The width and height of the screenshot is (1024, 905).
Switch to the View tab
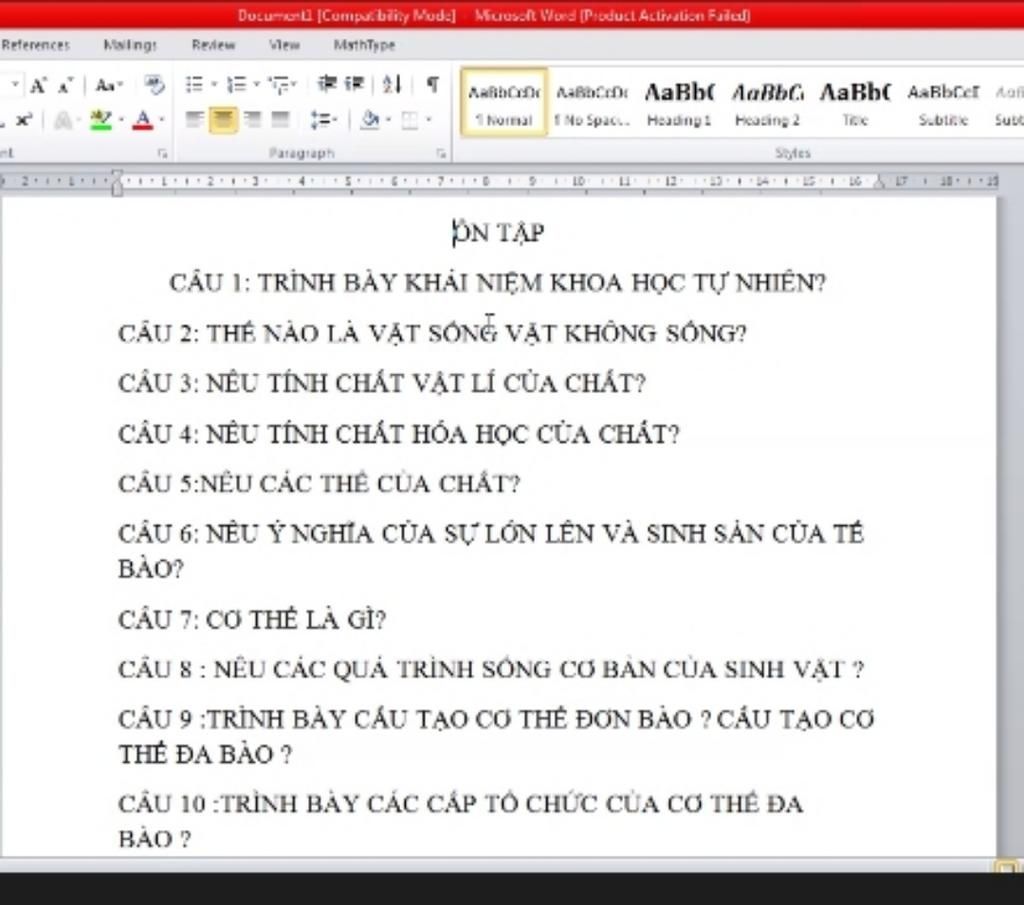[284, 45]
